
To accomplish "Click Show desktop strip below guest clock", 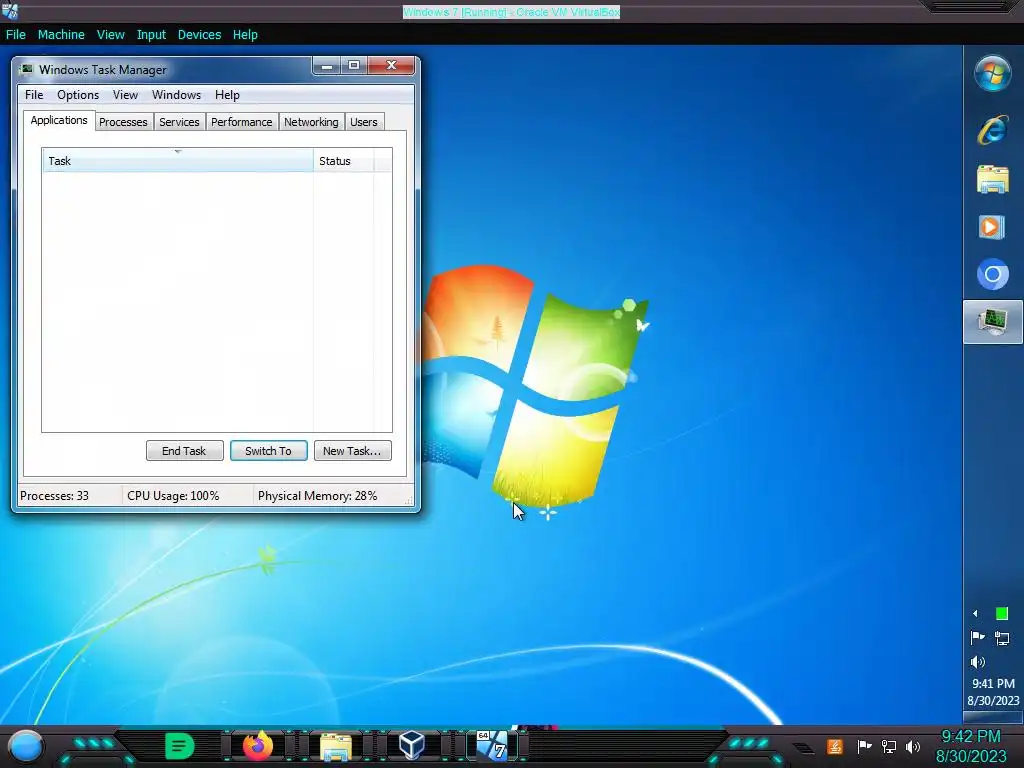I will click(x=993, y=717).
